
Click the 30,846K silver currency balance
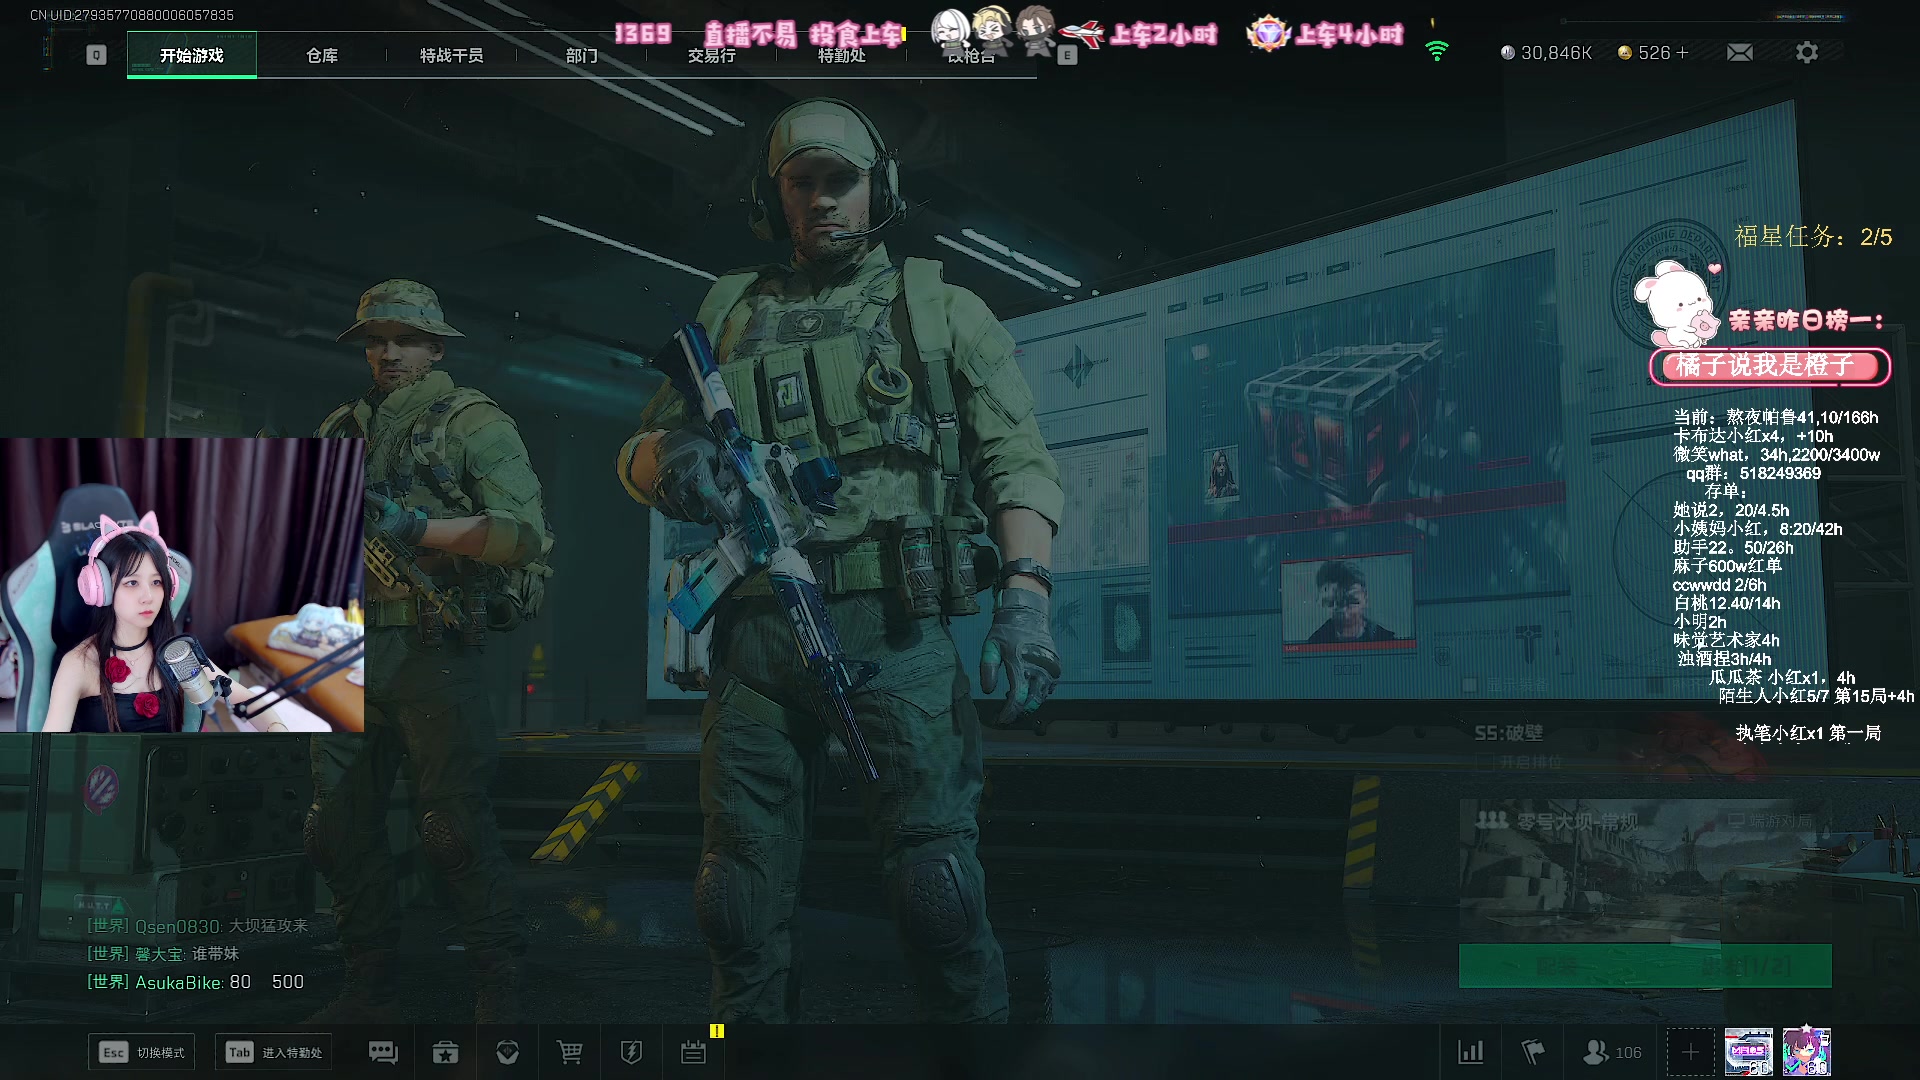pyautogui.click(x=1546, y=52)
